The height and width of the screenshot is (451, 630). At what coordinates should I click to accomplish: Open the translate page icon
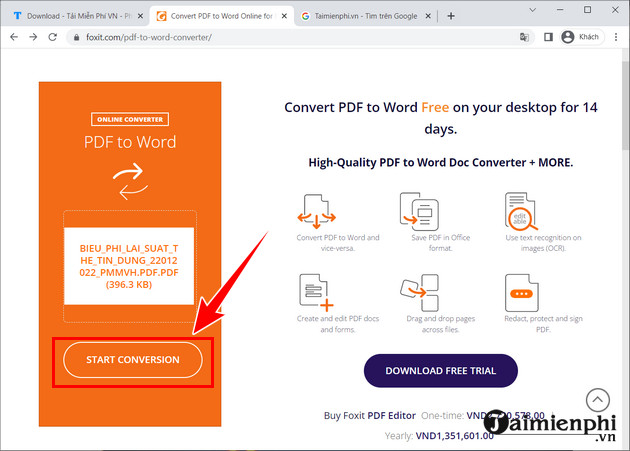click(x=524, y=37)
